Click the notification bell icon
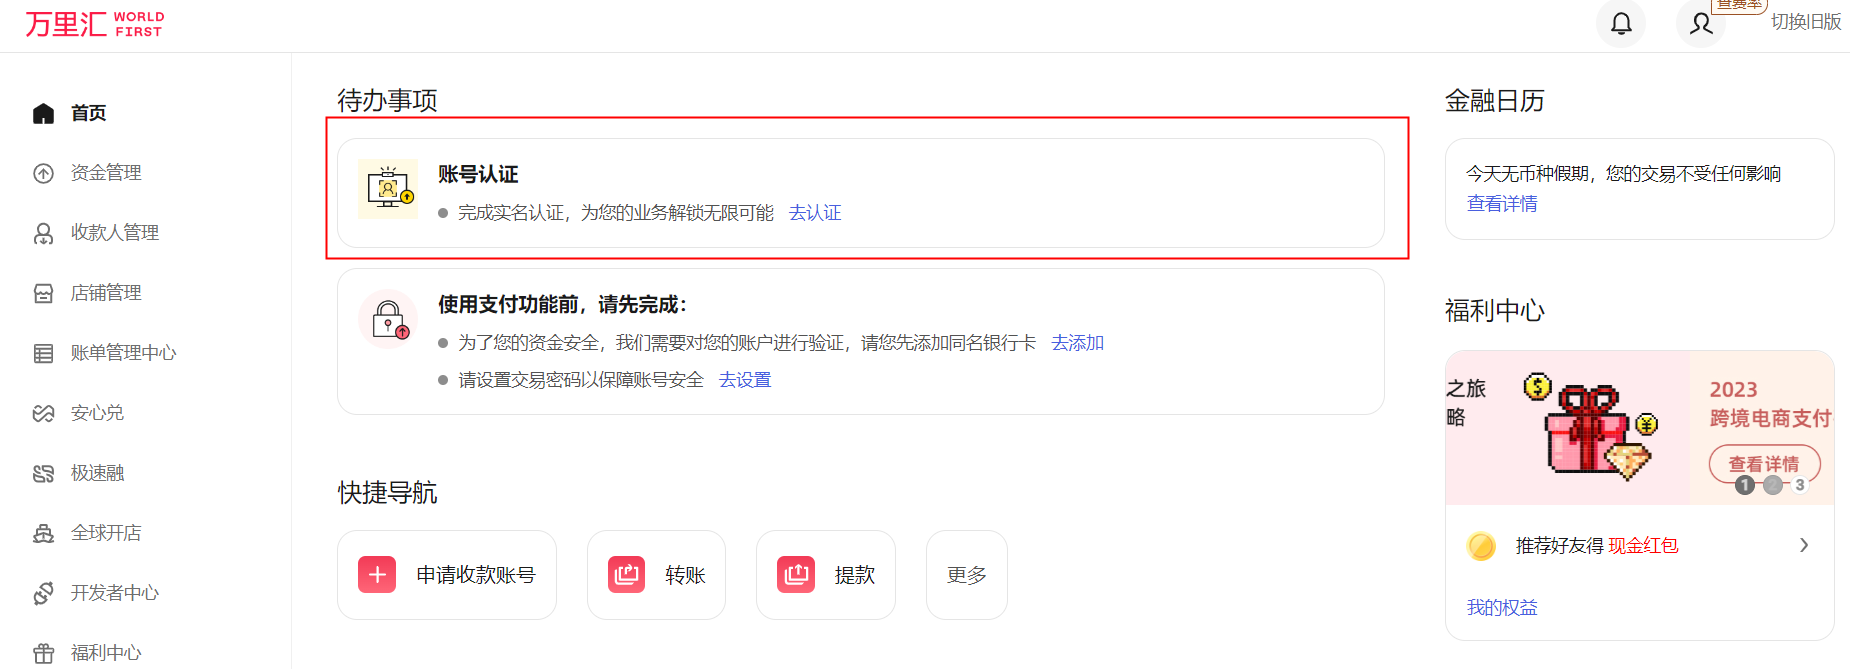This screenshot has width=1850, height=669. coord(1621,23)
